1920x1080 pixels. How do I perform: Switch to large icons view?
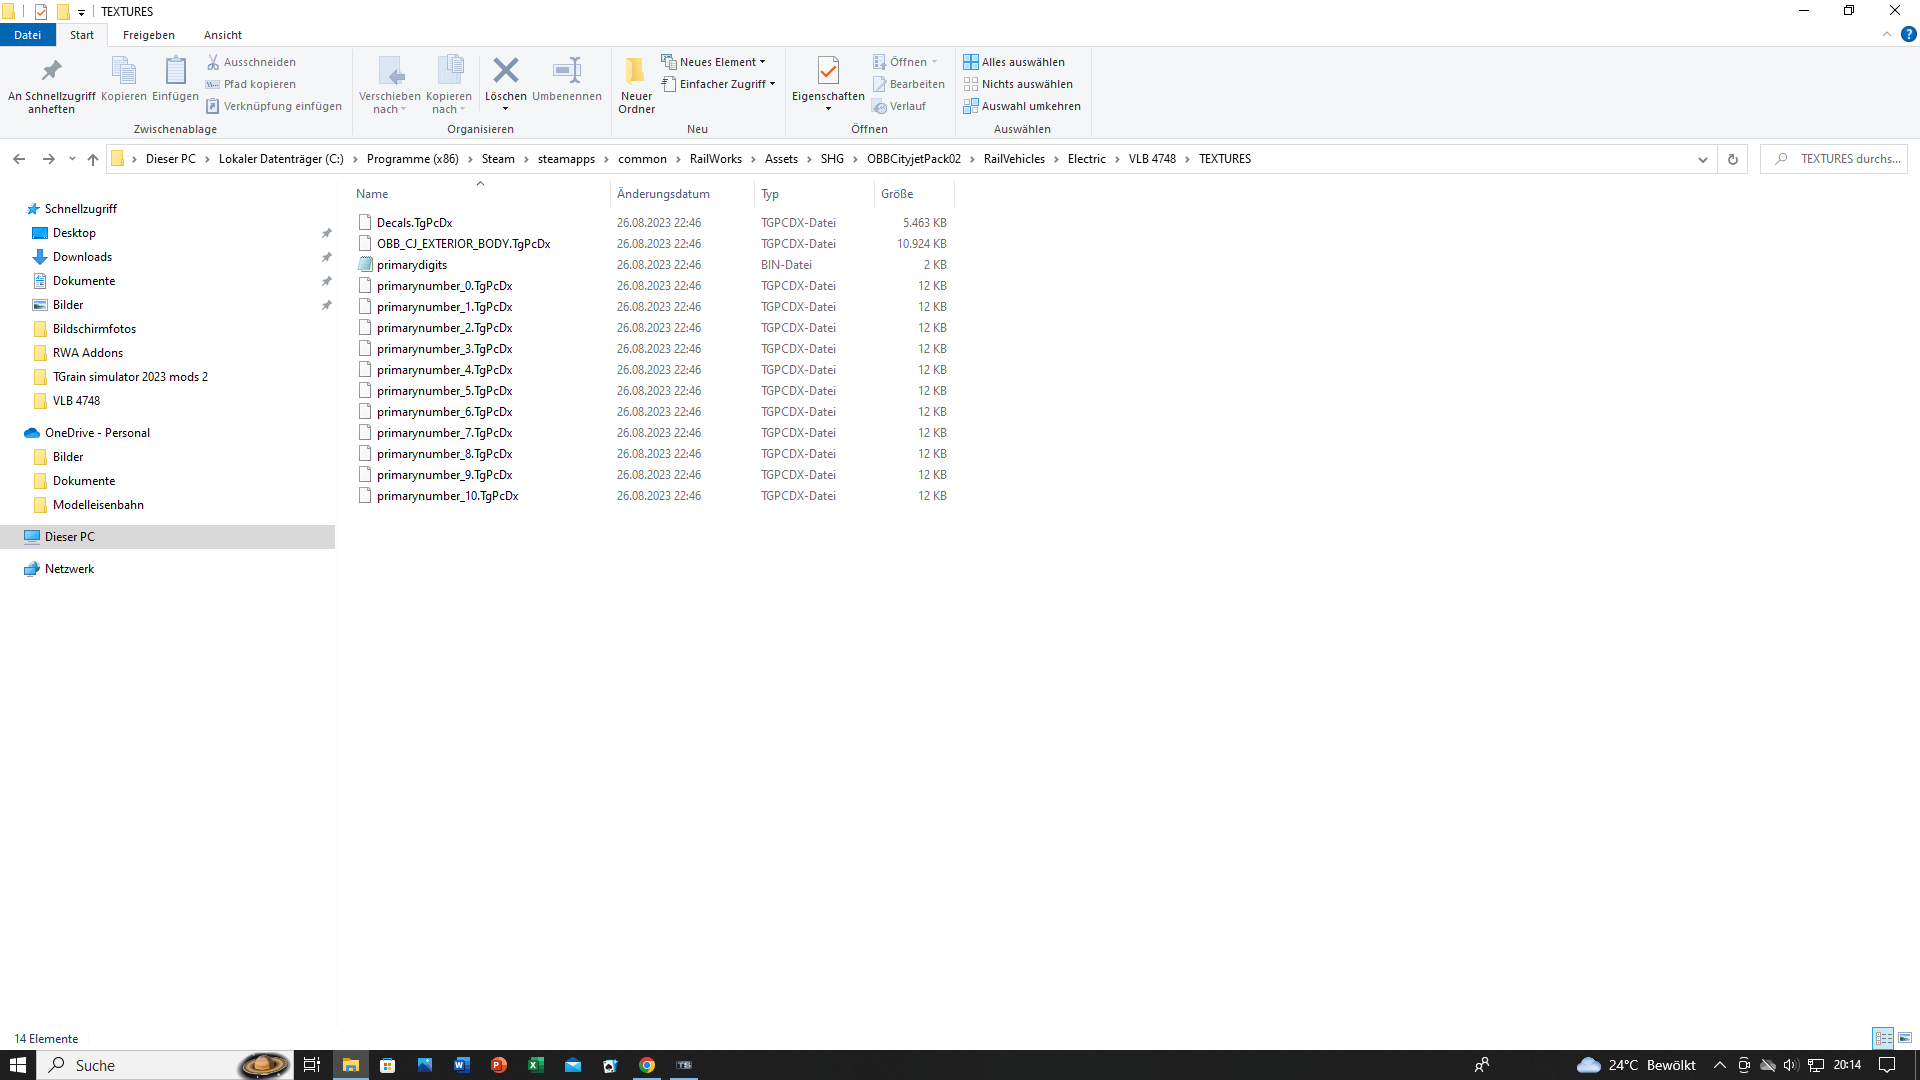click(1905, 1038)
